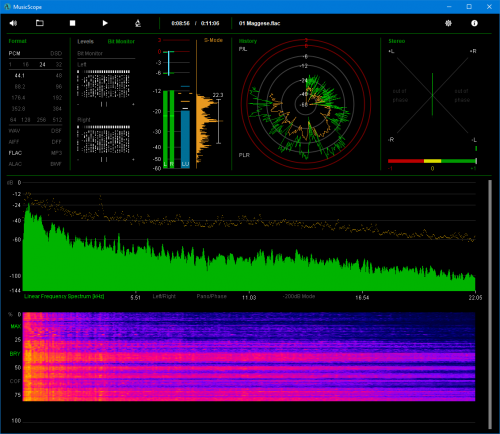Start playback with the play button
Screen dimensions: 500x434
coord(105,23)
